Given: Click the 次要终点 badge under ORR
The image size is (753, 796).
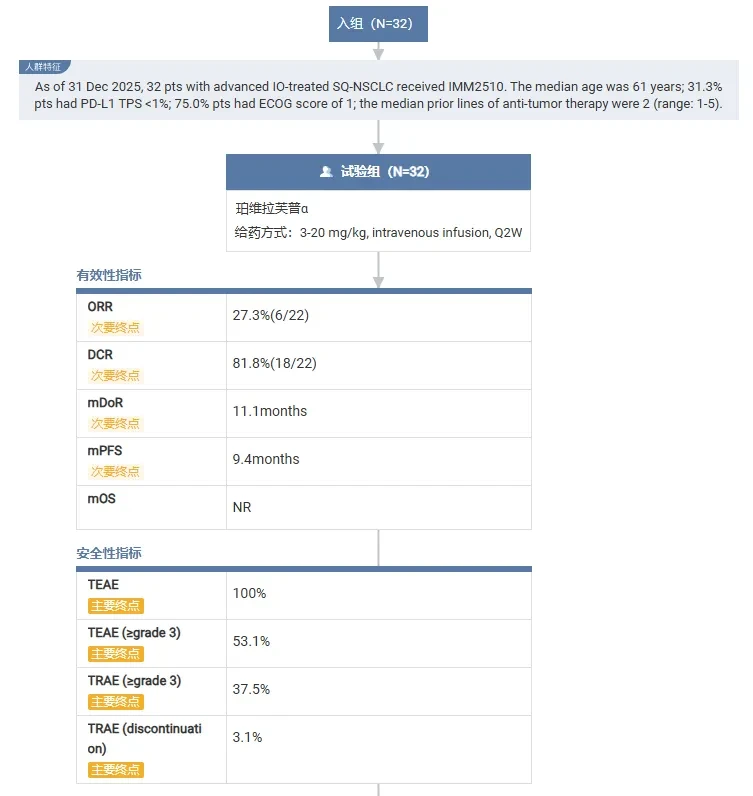Looking at the screenshot, I should point(115,328).
